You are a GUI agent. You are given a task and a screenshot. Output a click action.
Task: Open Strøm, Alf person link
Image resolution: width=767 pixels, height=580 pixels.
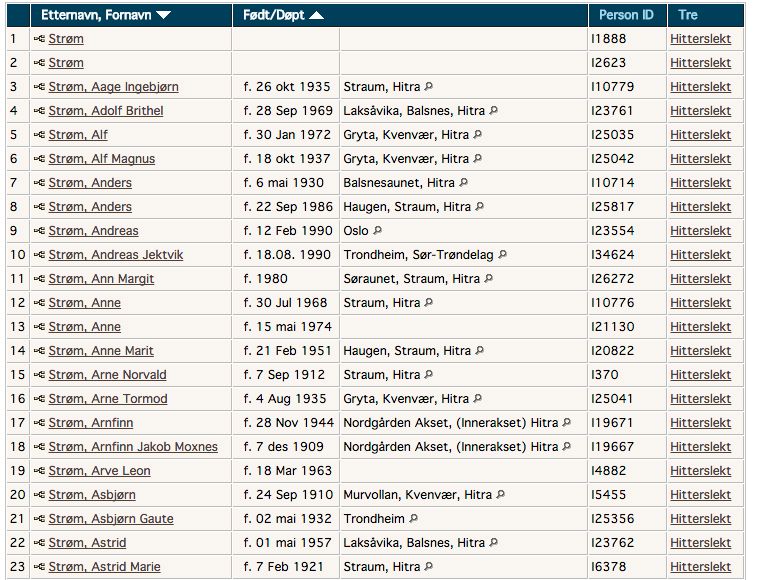[78, 134]
